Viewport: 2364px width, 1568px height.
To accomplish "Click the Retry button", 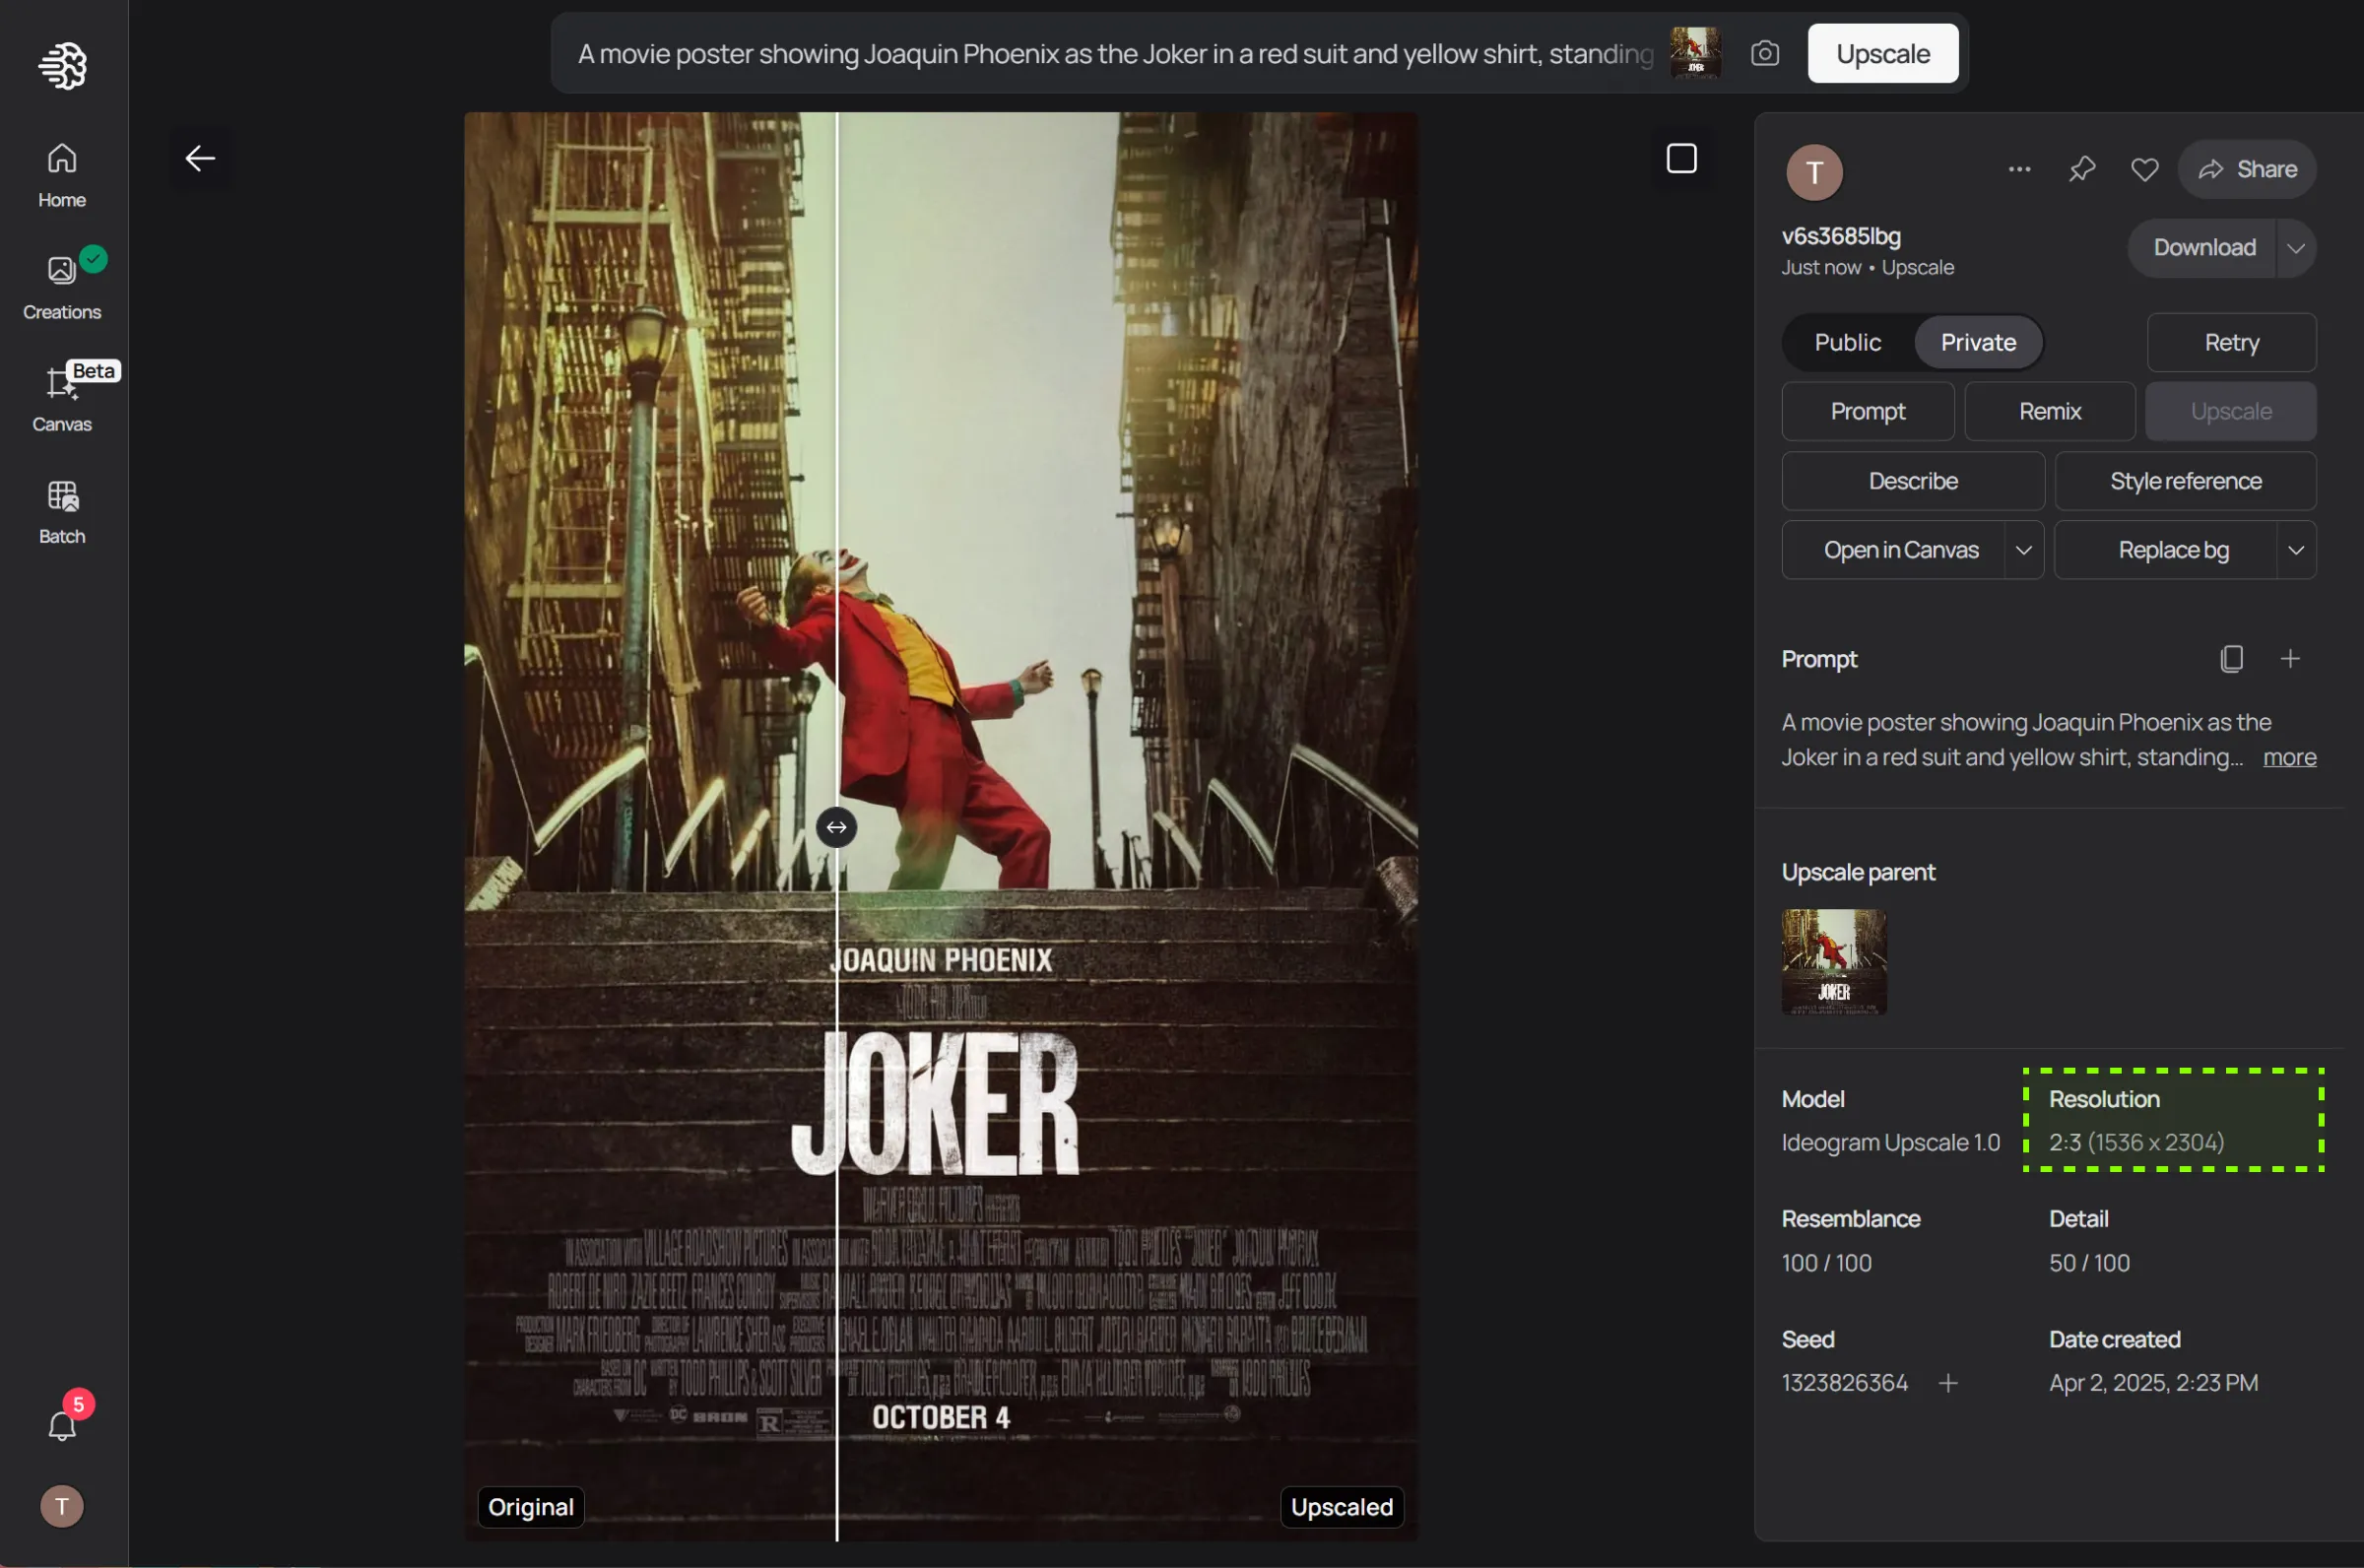I will pos(2231,342).
